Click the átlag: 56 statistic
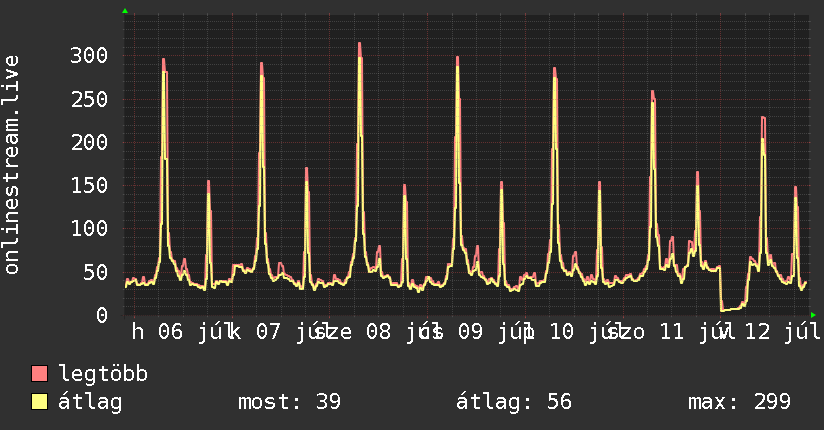 [x=513, y=402]
